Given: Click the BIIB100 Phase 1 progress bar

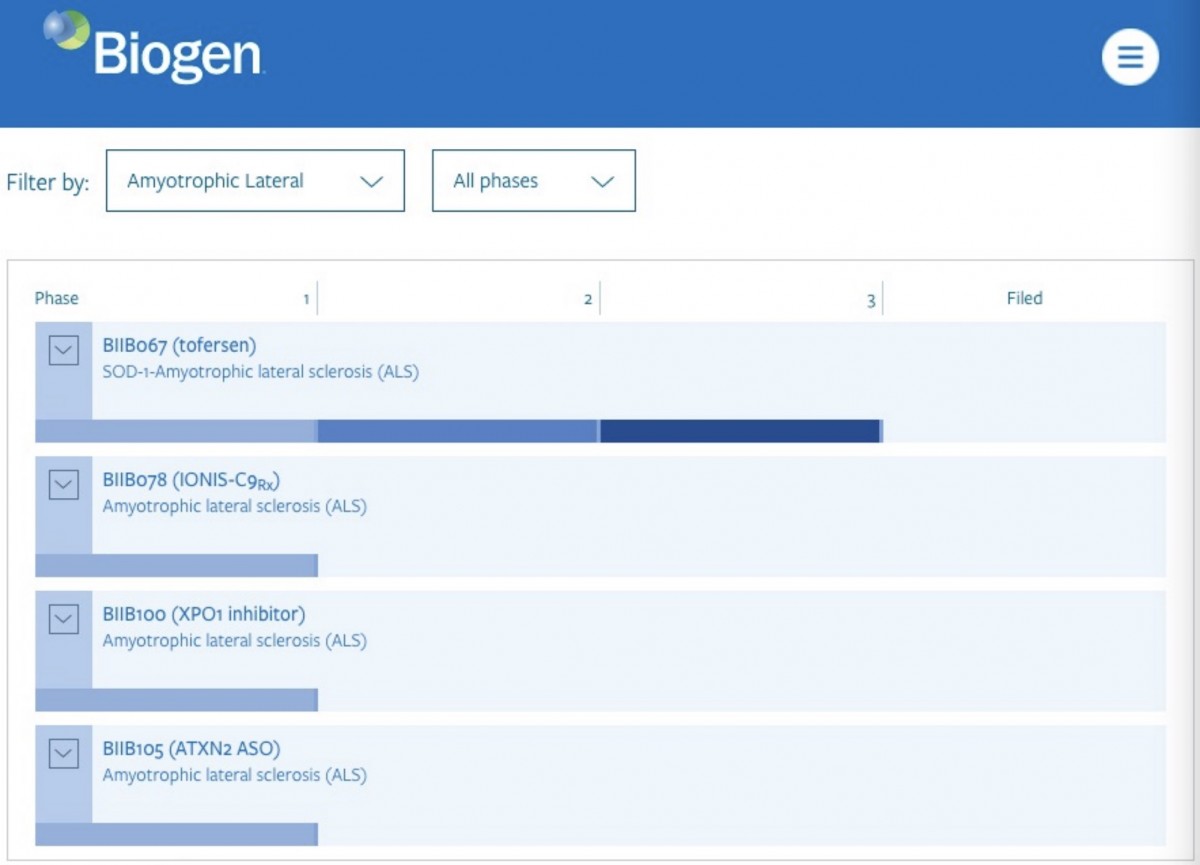Looking at the screenshot, I should (176, 700).
